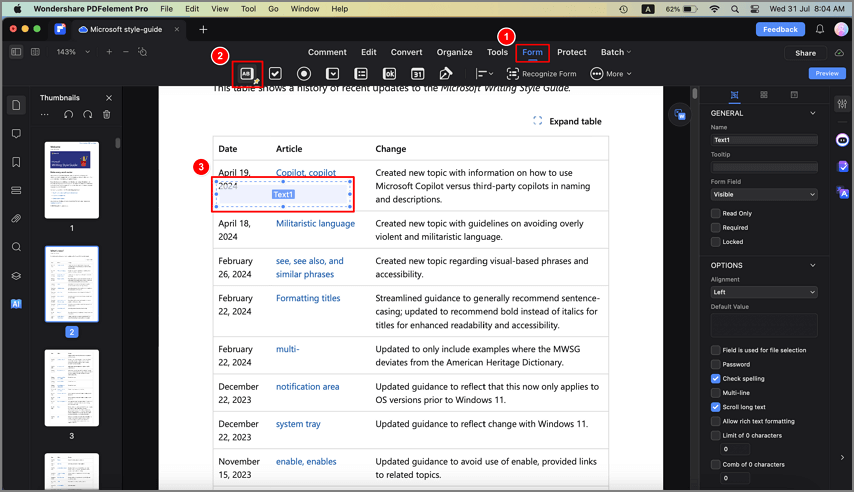Image resolution: width=854 pixels, height=492 pixels.
Task: Switch to the Protect tab
Action: point(571,52)
